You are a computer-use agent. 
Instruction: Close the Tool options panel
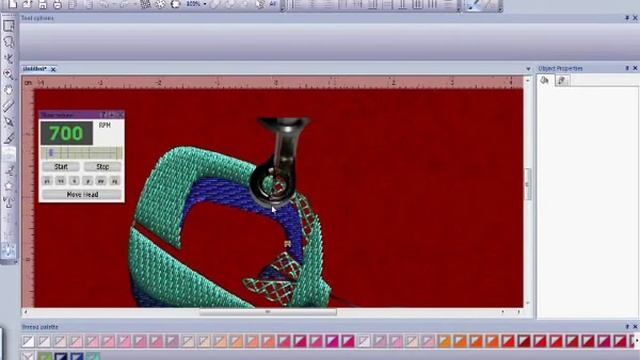pyautogui.click(x=635, y=18)
